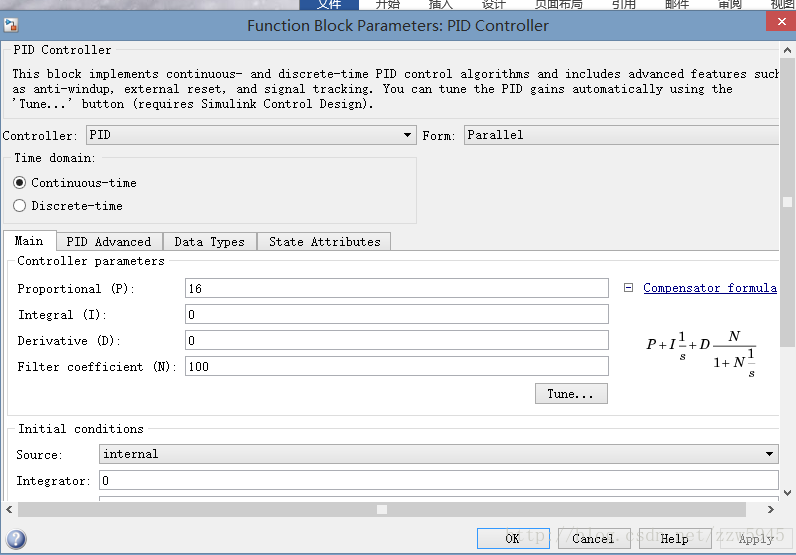
Task: Switch to the PID Advanced tab
Action: coord(109,242)
